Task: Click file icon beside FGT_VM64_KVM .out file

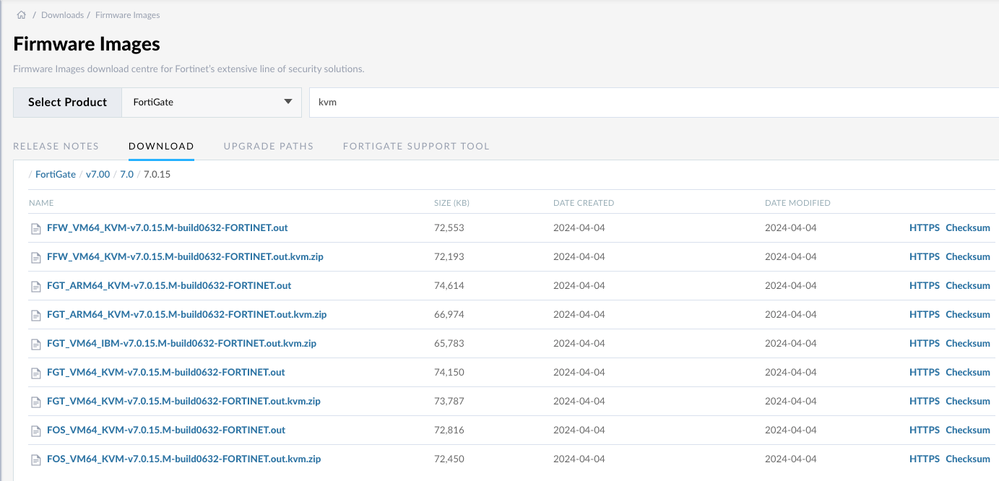Action: pyautogui.click(x=36, y=373)
